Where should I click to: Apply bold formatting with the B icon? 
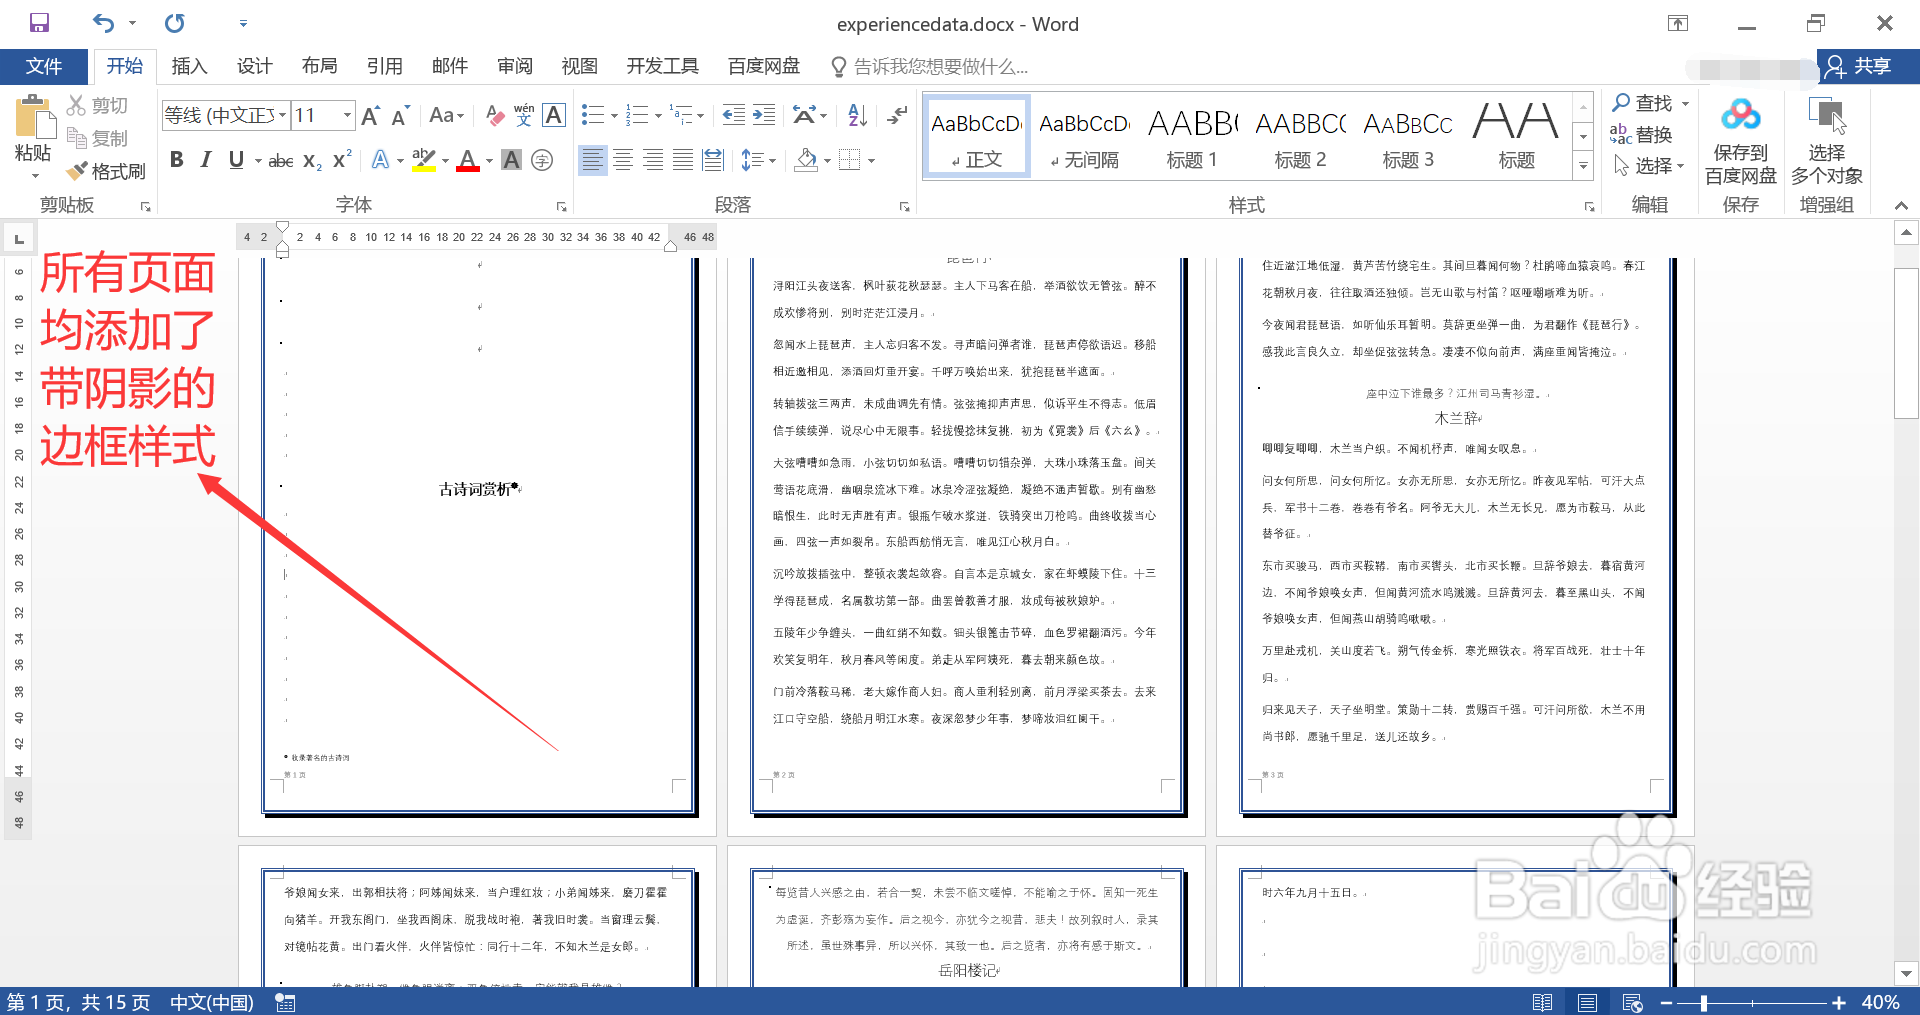click(177, 159)
